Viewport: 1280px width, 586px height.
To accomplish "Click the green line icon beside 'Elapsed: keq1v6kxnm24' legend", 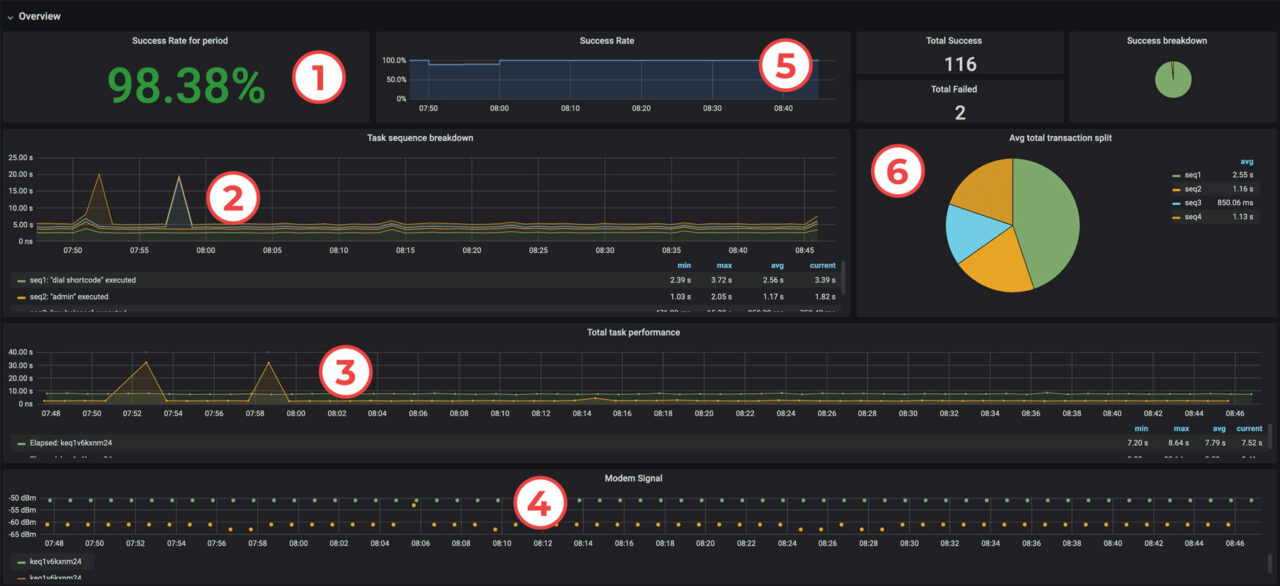I will click(x=23, y=442).
